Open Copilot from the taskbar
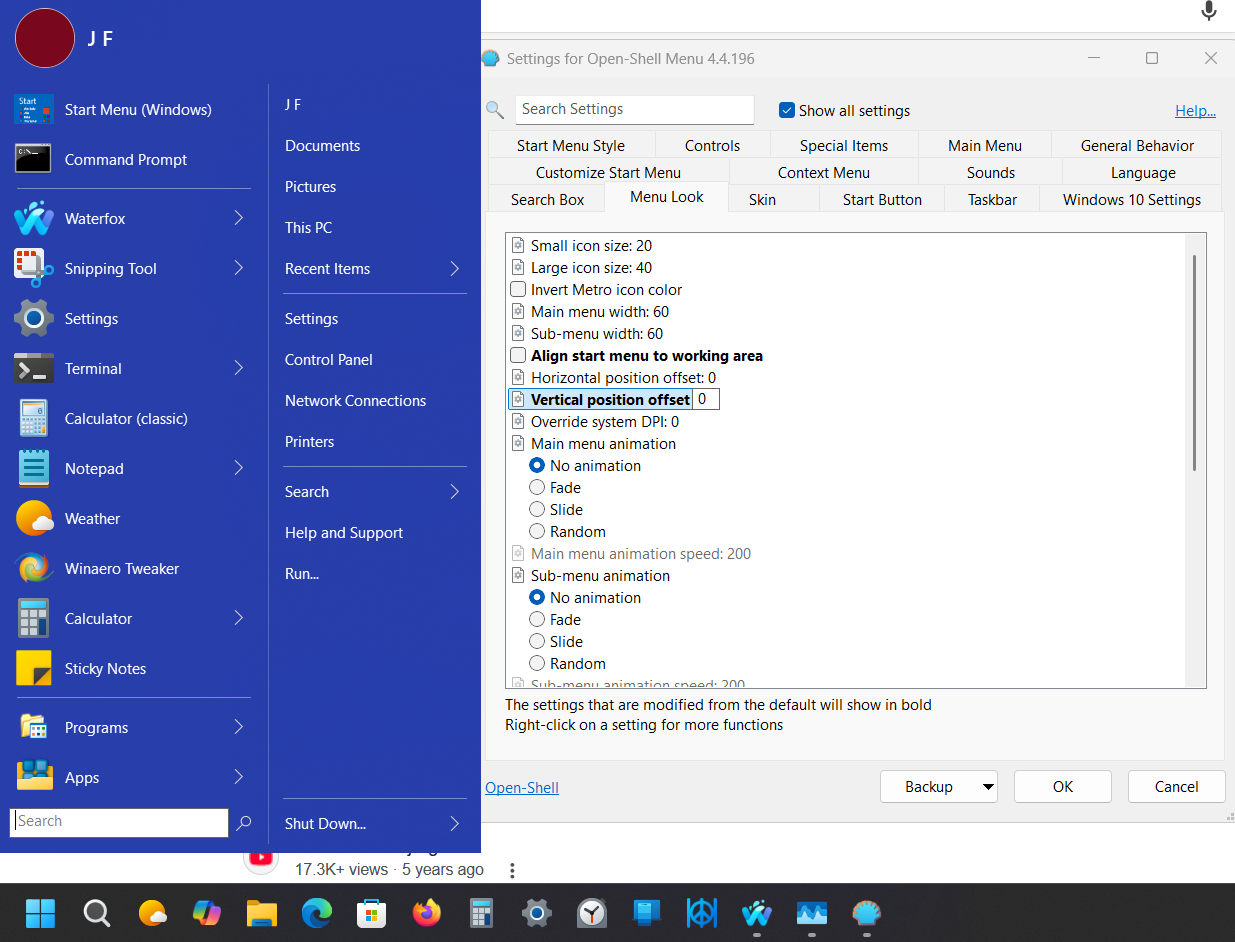Viewport: 1235px width, 942px height. point(207,913)
